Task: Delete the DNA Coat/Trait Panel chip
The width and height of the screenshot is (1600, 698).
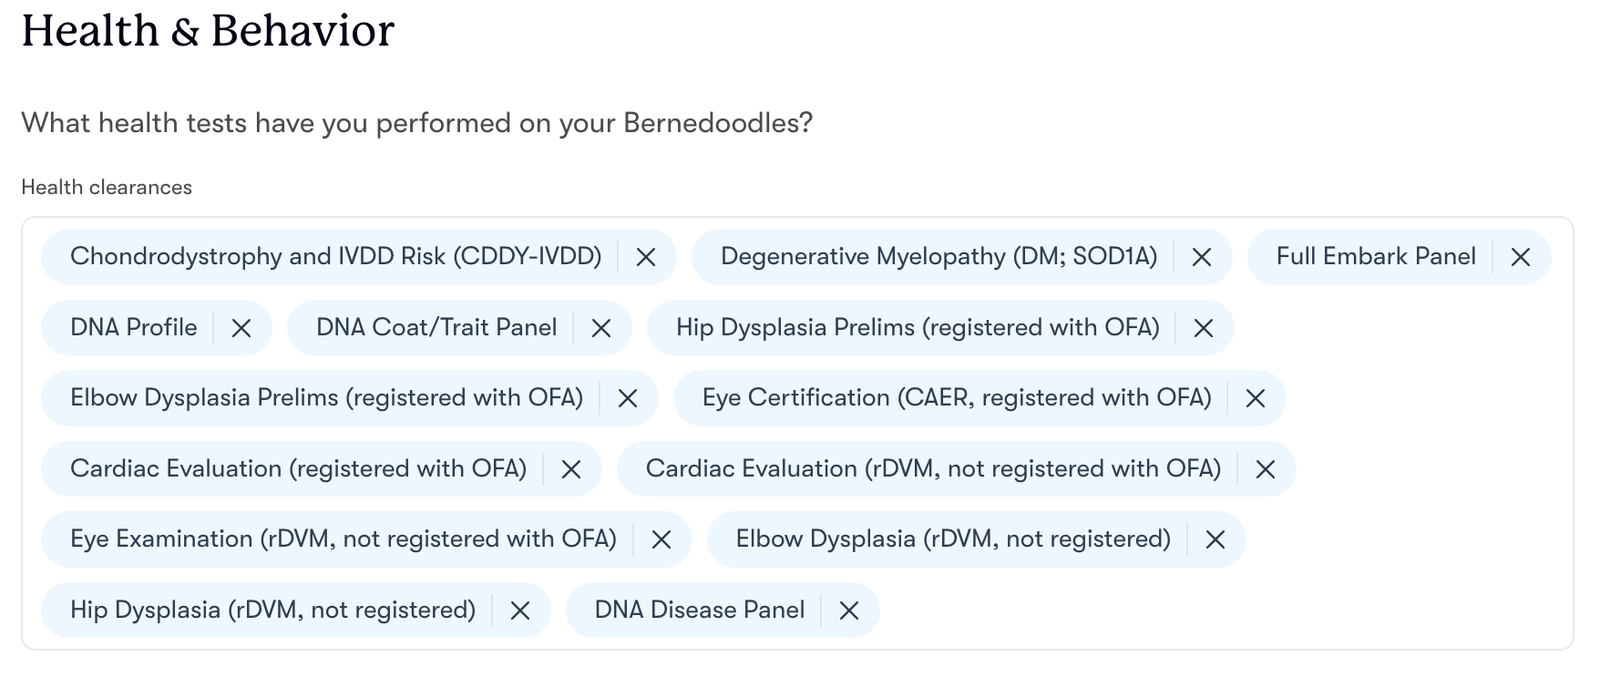Action: pyautogui.click(x=601, y=328)
